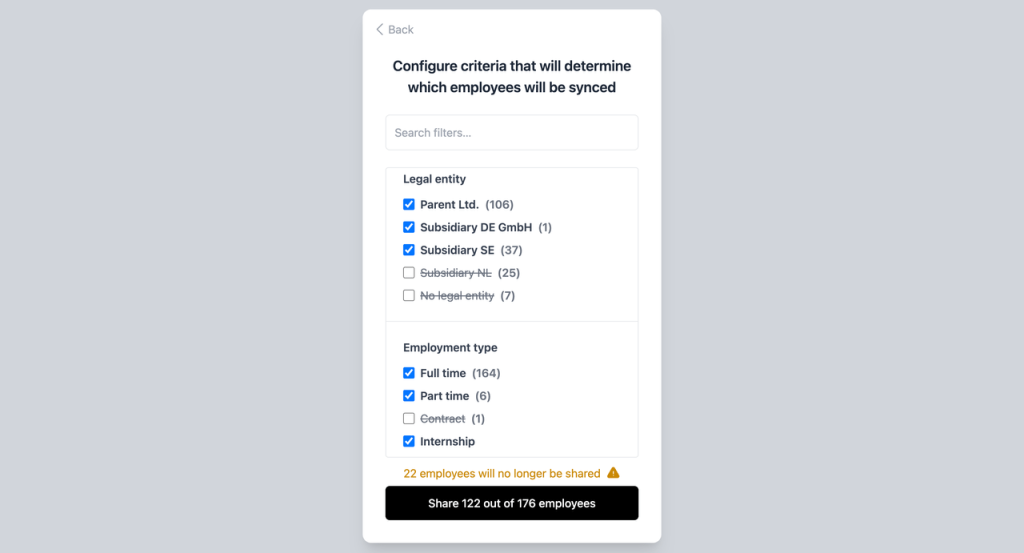Go back using the Back link
The width and height of the screenshot is (1024, 553).
[394, 29]
